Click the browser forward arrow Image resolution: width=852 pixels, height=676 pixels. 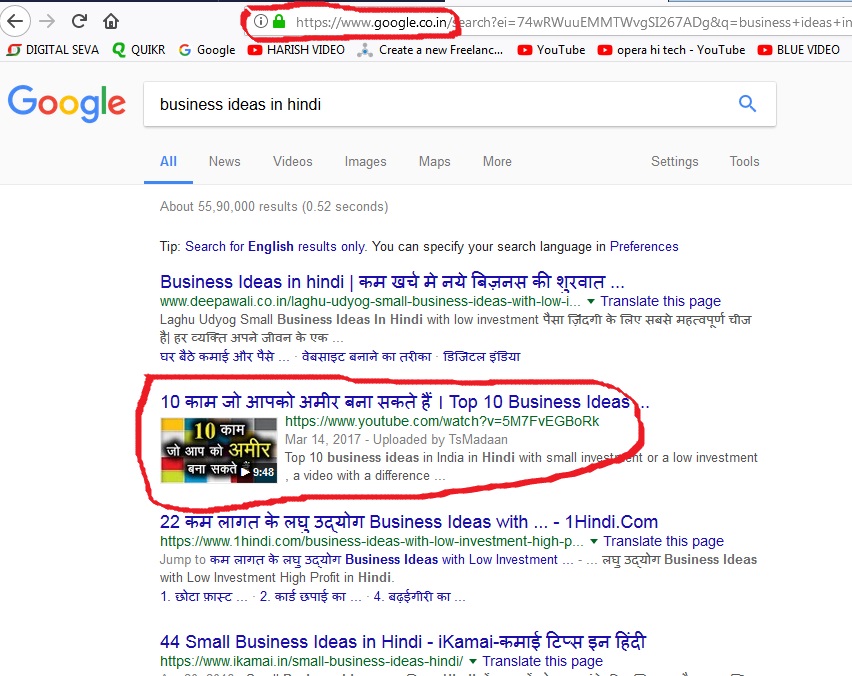[x=47, y=21]
